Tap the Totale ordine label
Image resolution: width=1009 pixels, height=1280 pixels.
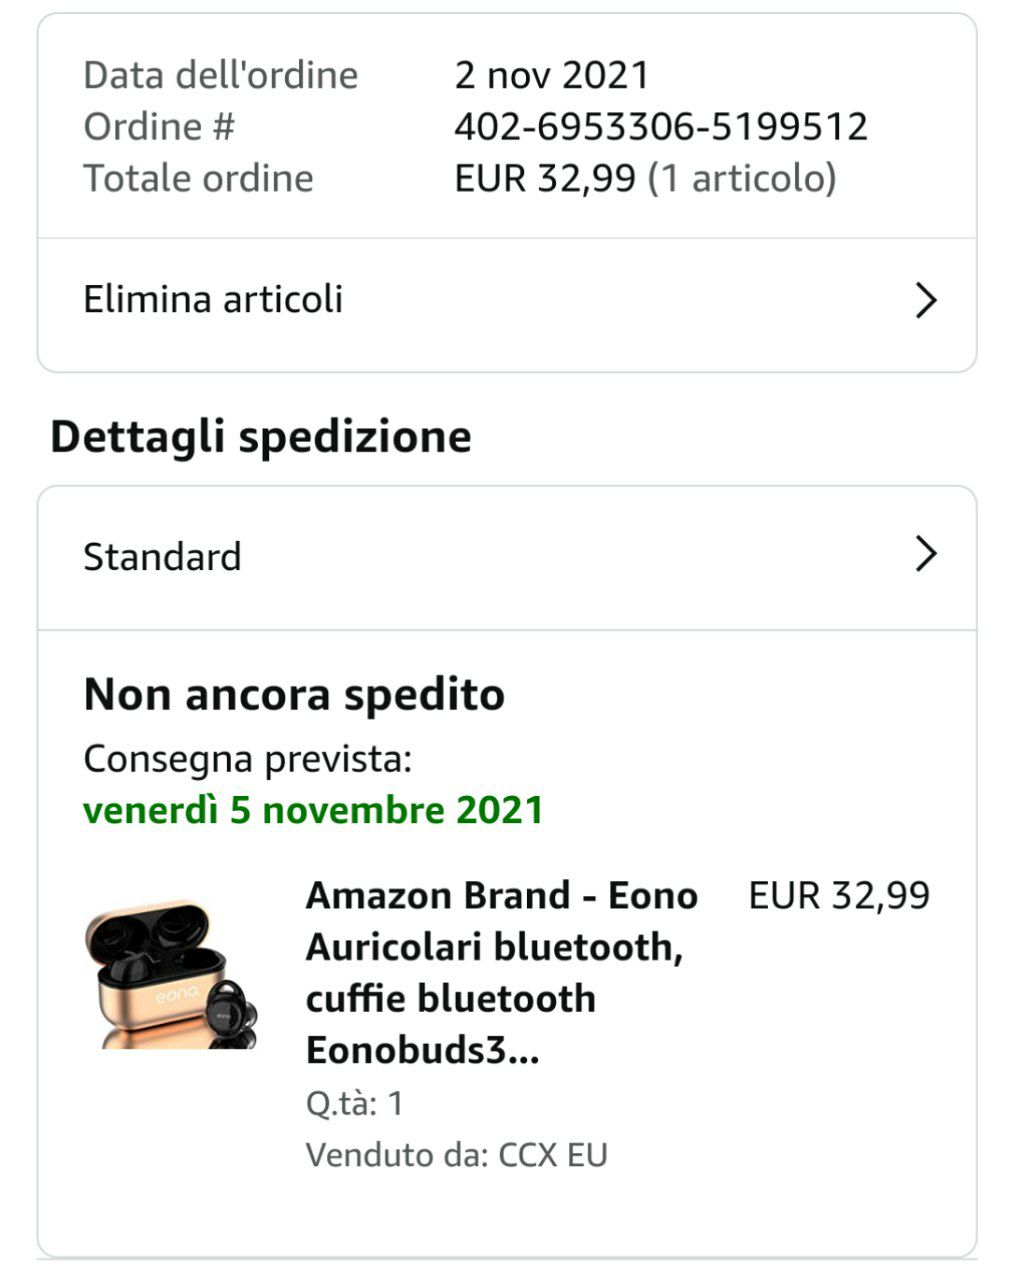coord(198,178)
